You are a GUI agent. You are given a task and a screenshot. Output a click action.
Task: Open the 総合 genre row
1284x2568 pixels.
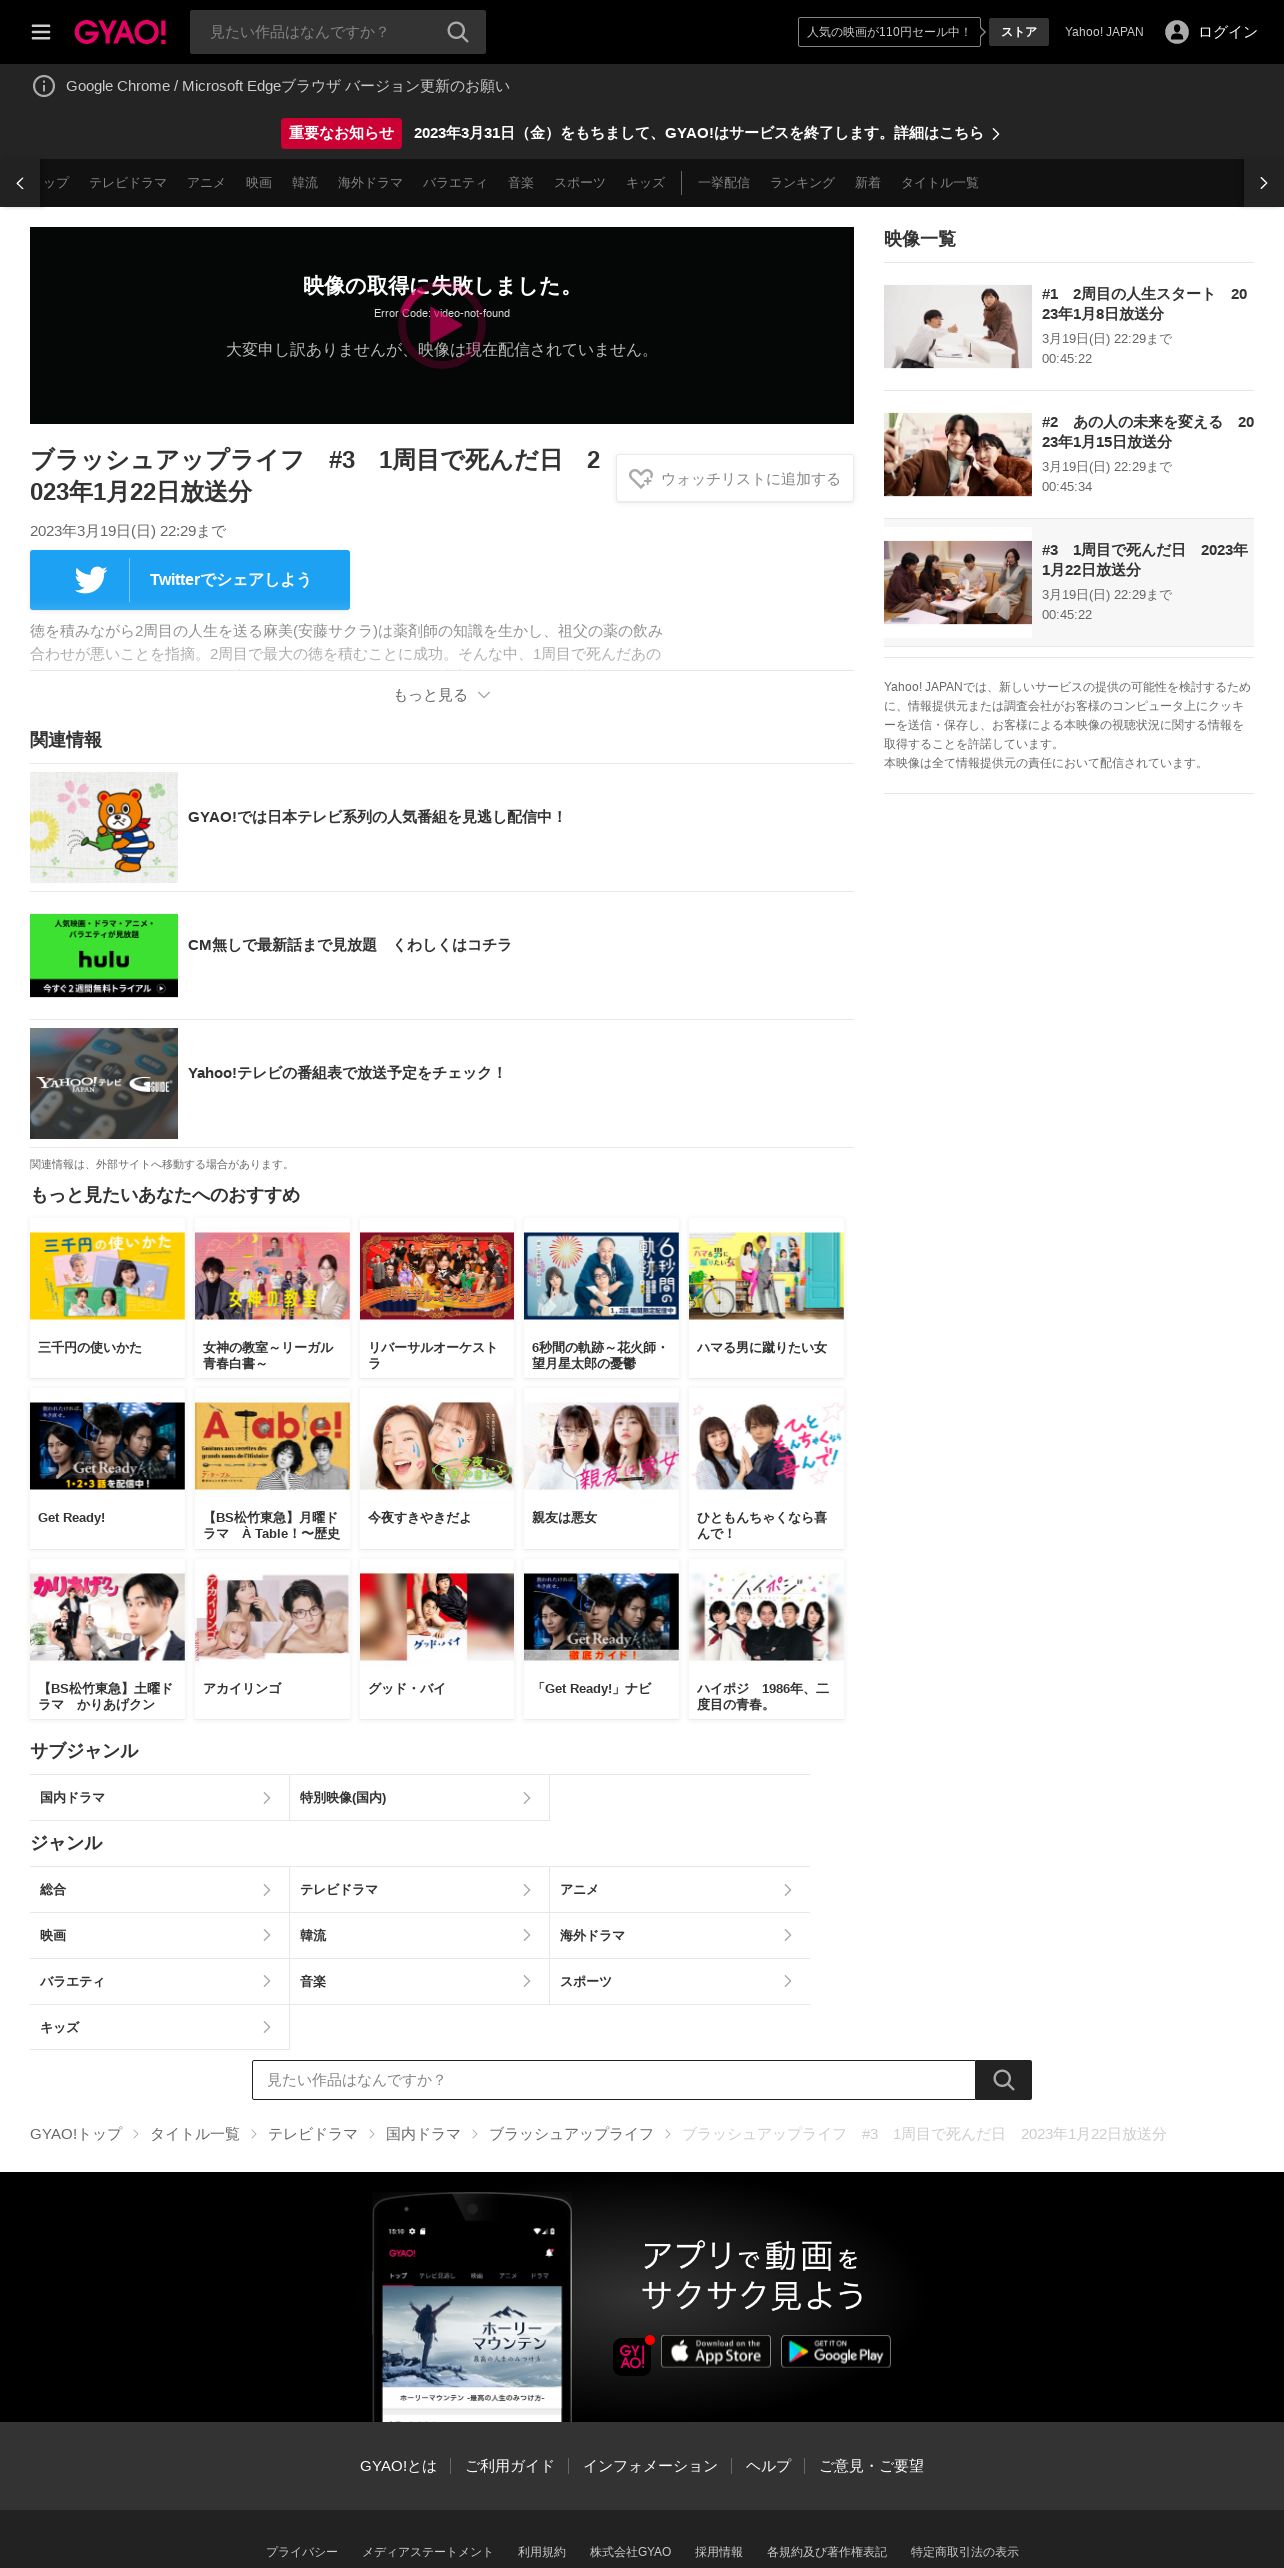[x=160, y=1890]
